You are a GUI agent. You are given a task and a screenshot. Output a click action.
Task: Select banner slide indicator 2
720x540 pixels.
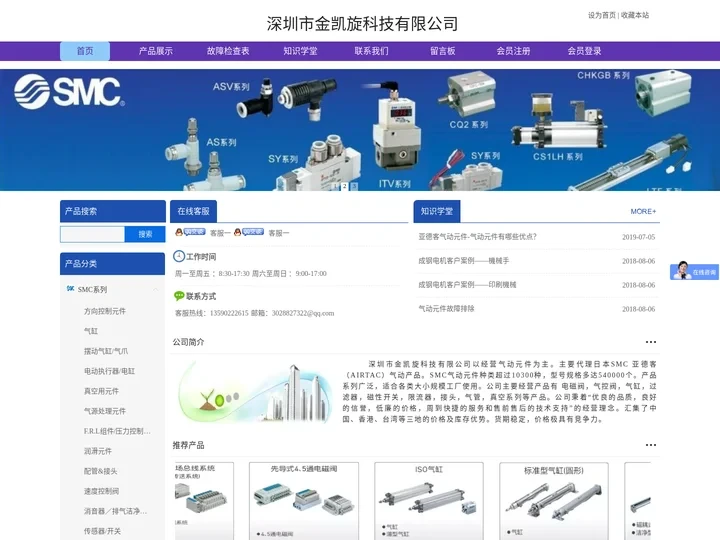pyautogui.click(x=345, y=186)
